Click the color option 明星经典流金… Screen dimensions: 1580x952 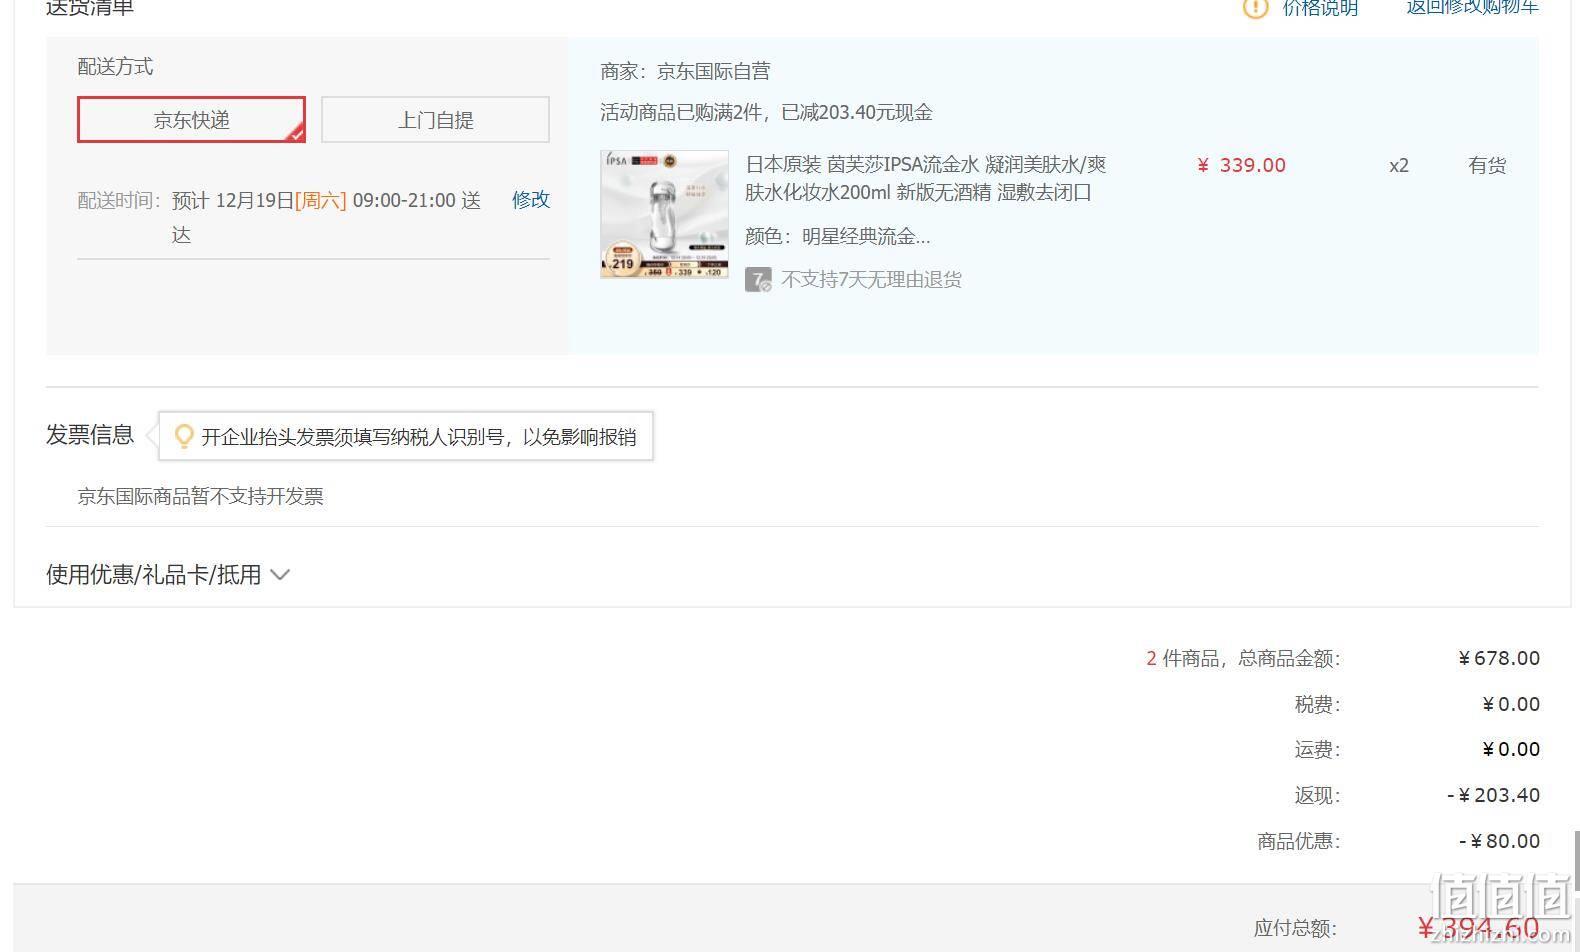point(866,236)
